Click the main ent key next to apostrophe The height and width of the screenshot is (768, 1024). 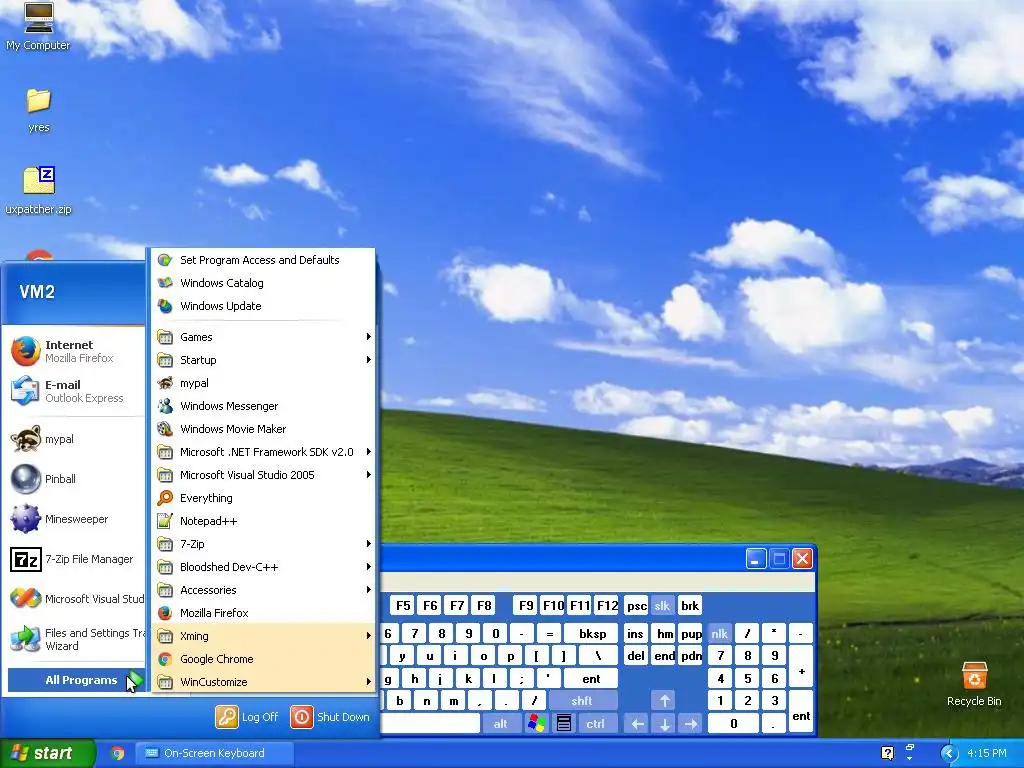coord(591,679)
